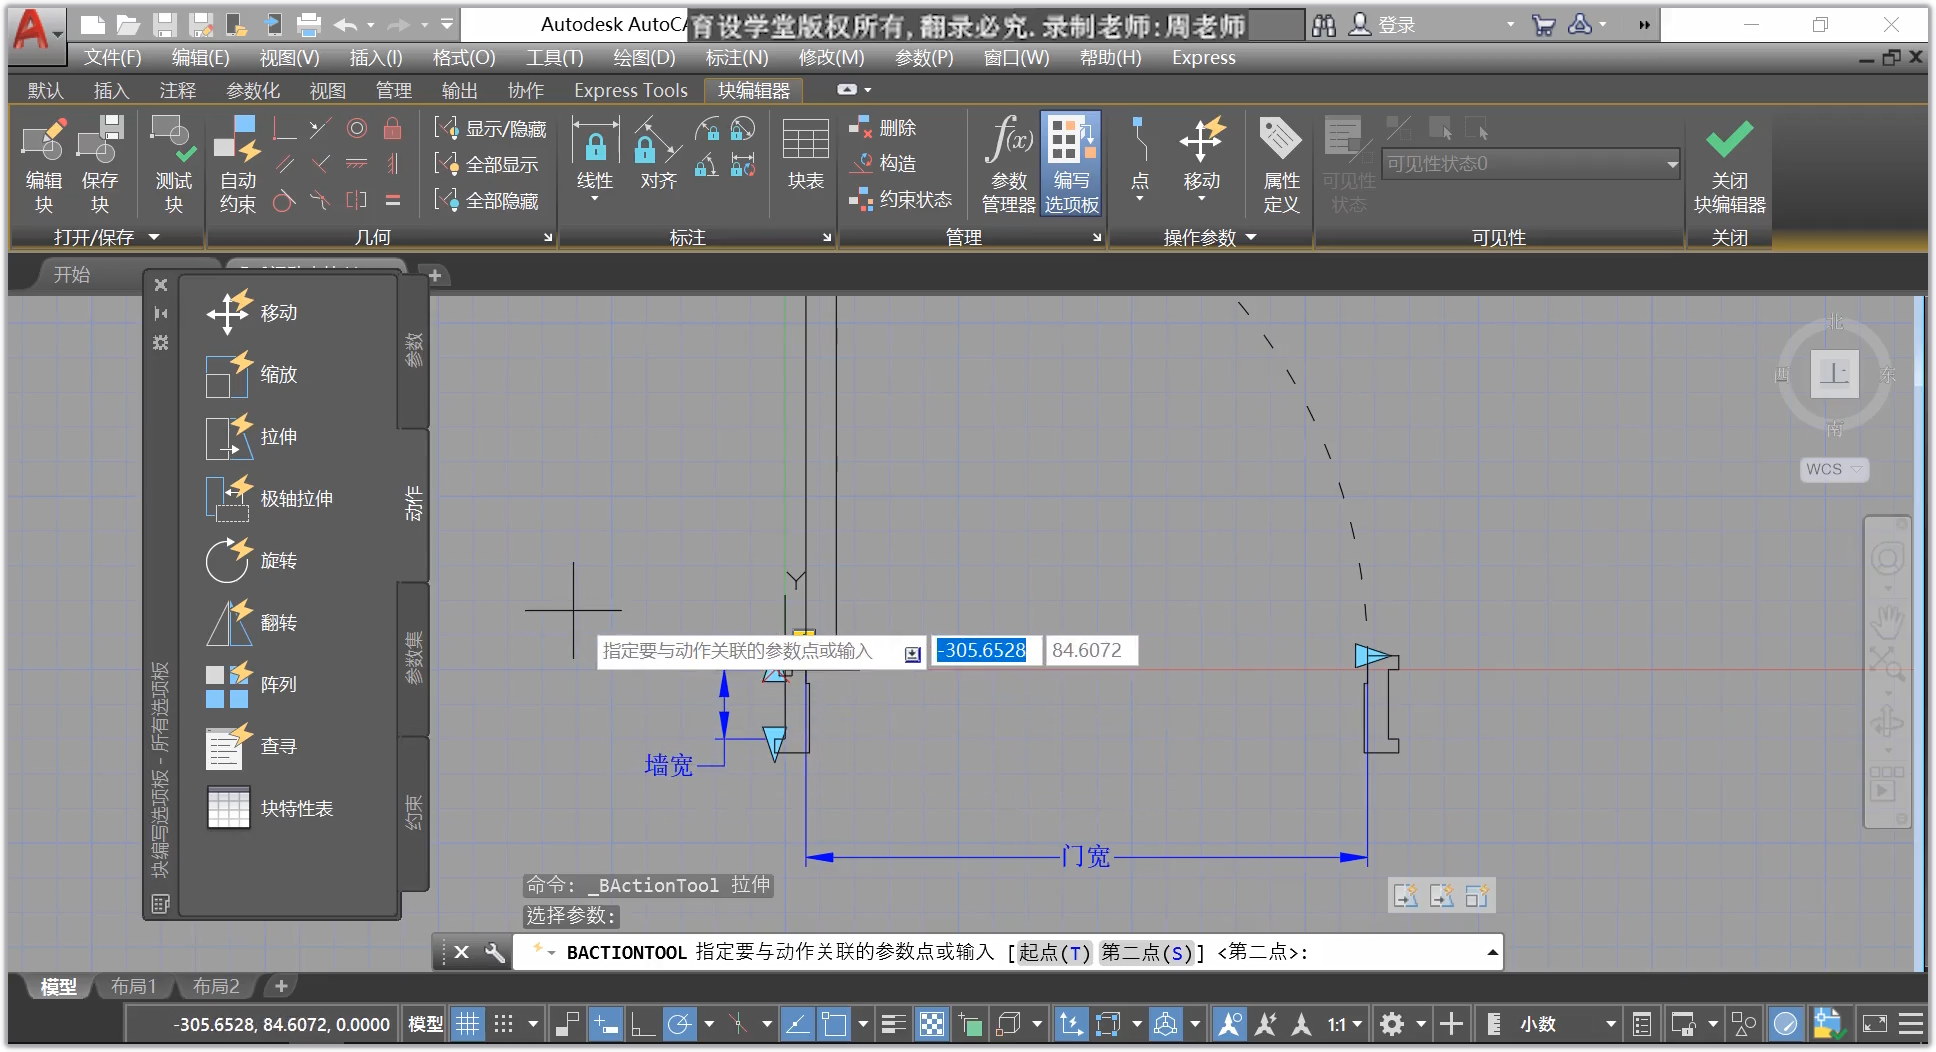Select Flip (翻转) action in palette
The height and width of the screenshot is (1052, 1936).
point(252,623)
